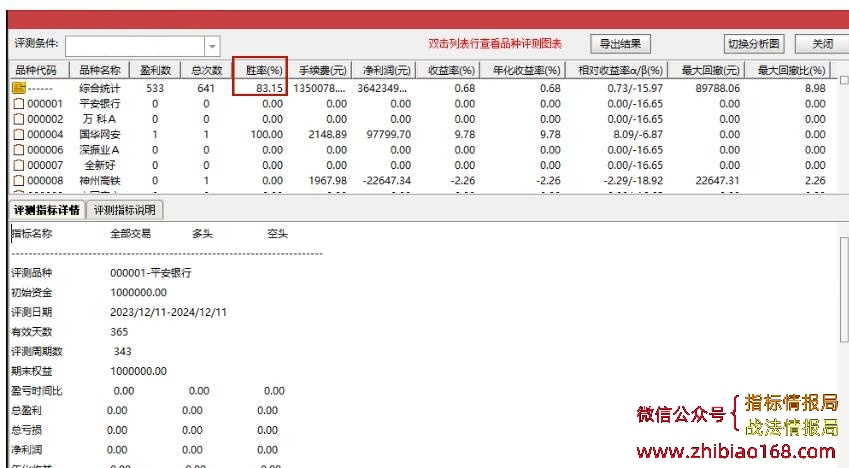
Task: Click the 评测条件 input field
Action: coord(135,46)
